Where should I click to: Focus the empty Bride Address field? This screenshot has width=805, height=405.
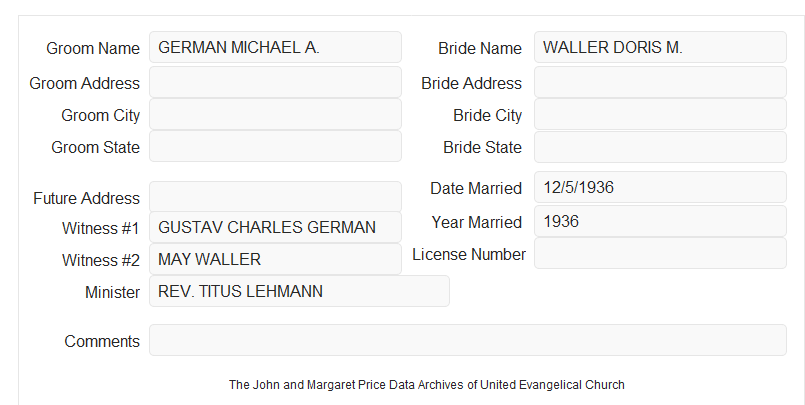660,82
